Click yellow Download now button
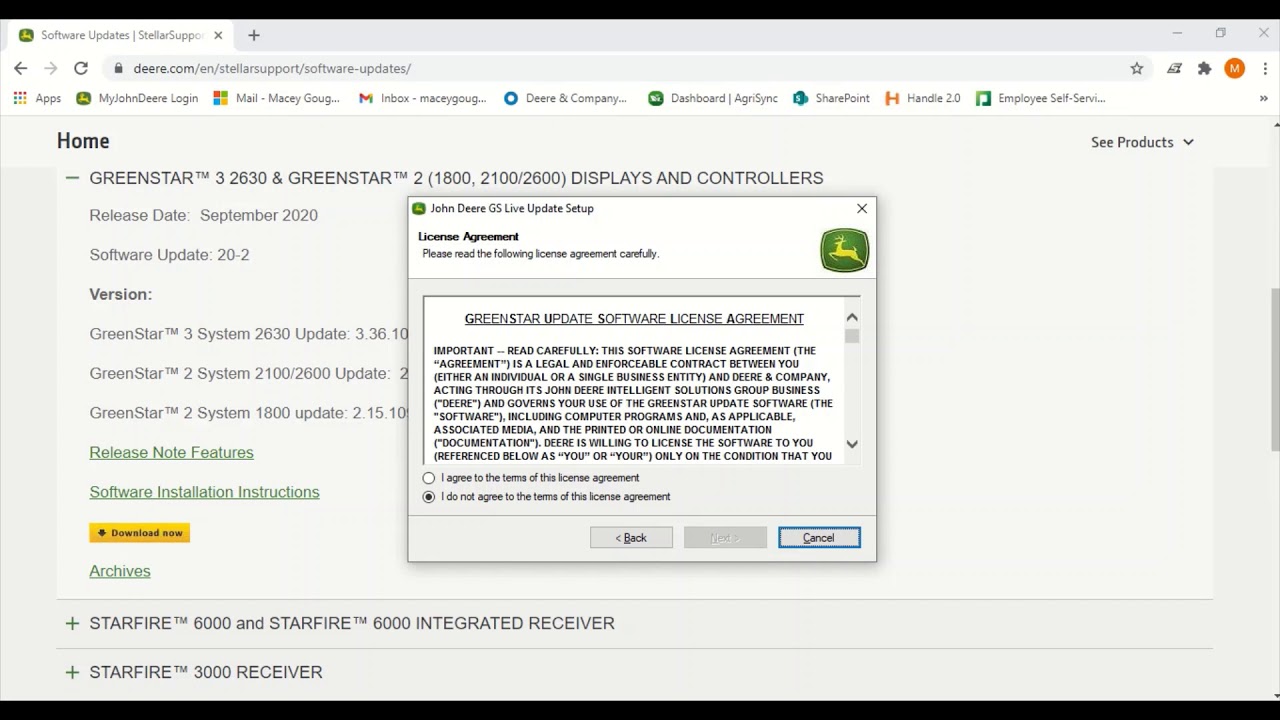The width and height of the screenshot is (1280, 720). coord(139,533)
